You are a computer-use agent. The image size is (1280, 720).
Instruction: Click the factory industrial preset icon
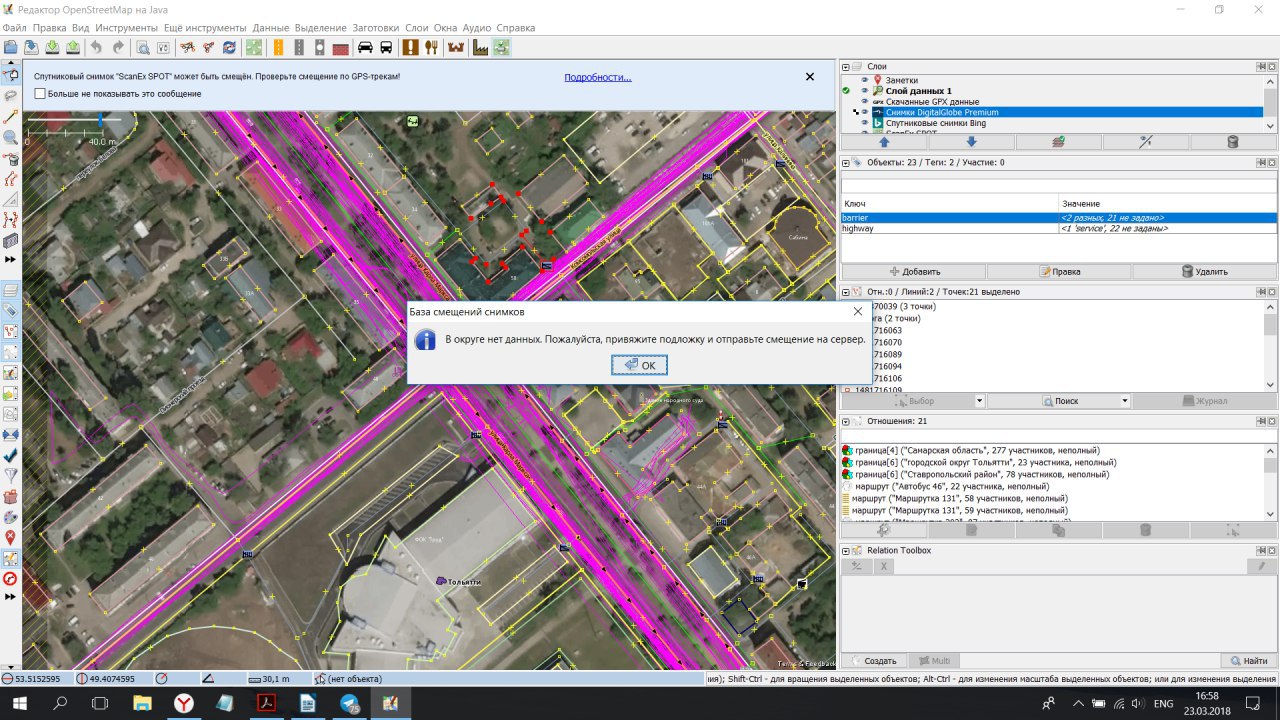(480, 47)
